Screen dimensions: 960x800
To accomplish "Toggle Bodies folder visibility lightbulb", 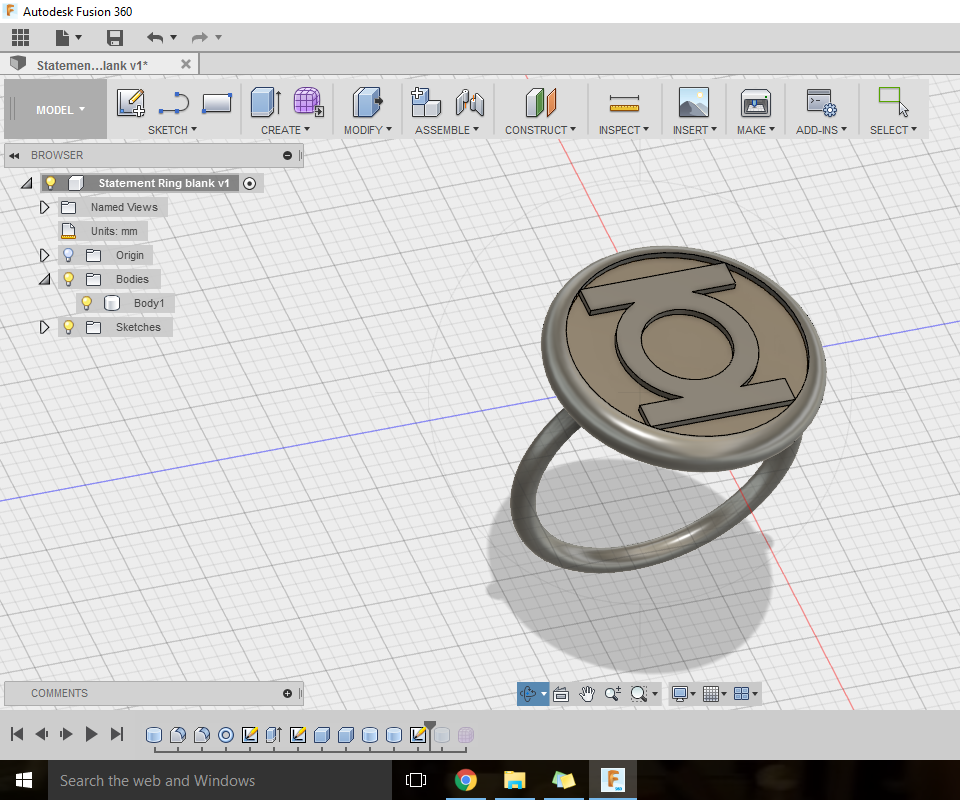I will point(69,279).
